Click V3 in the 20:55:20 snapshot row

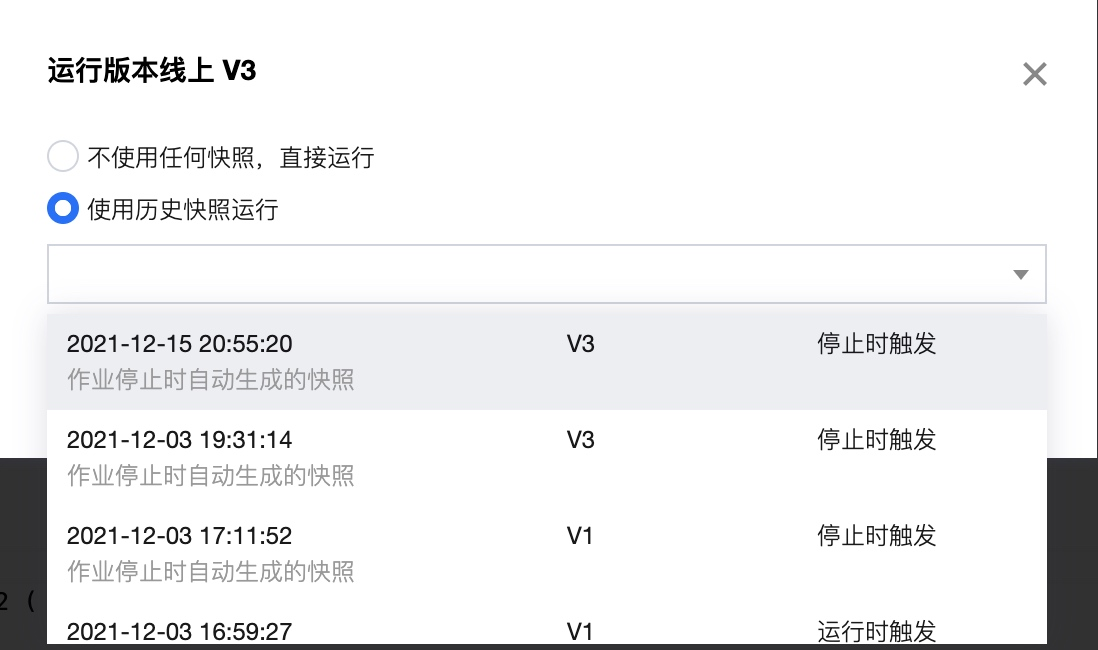pyautogui.click(x=580, y=344)
